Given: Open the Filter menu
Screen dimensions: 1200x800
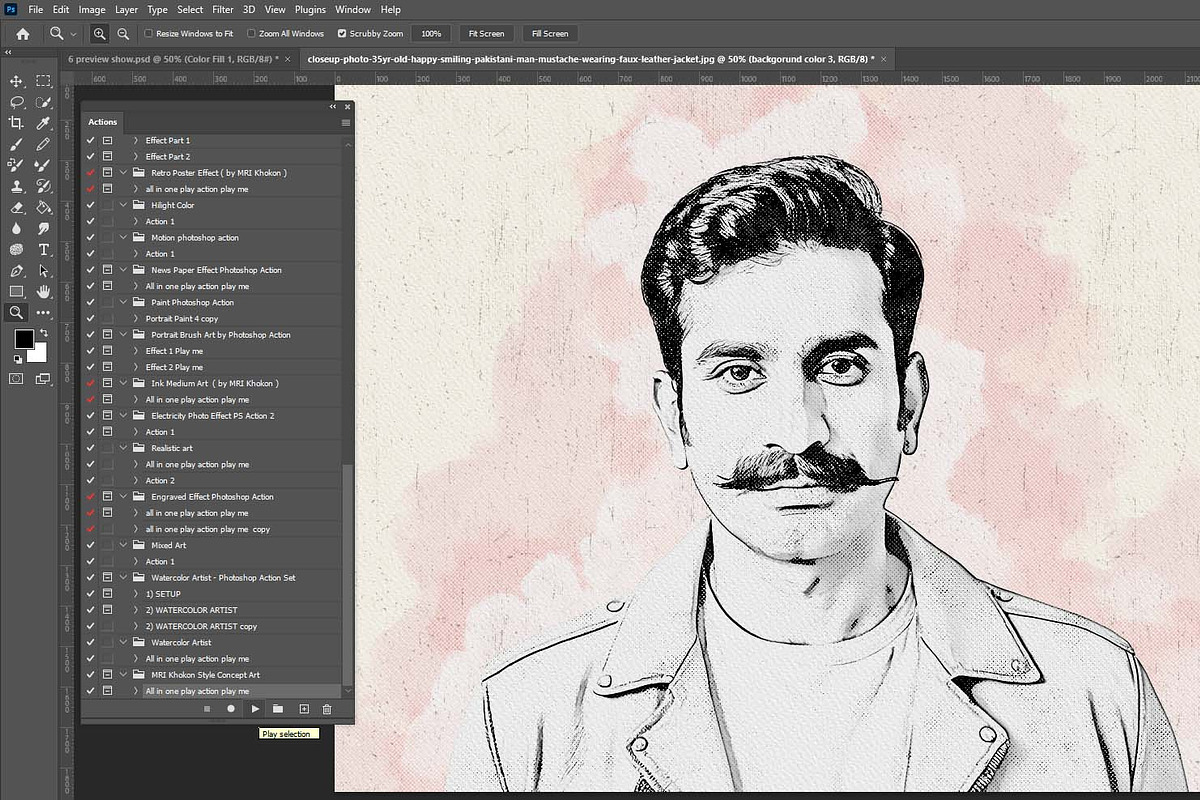Looking at the screenshot, I should pos(222,9).
